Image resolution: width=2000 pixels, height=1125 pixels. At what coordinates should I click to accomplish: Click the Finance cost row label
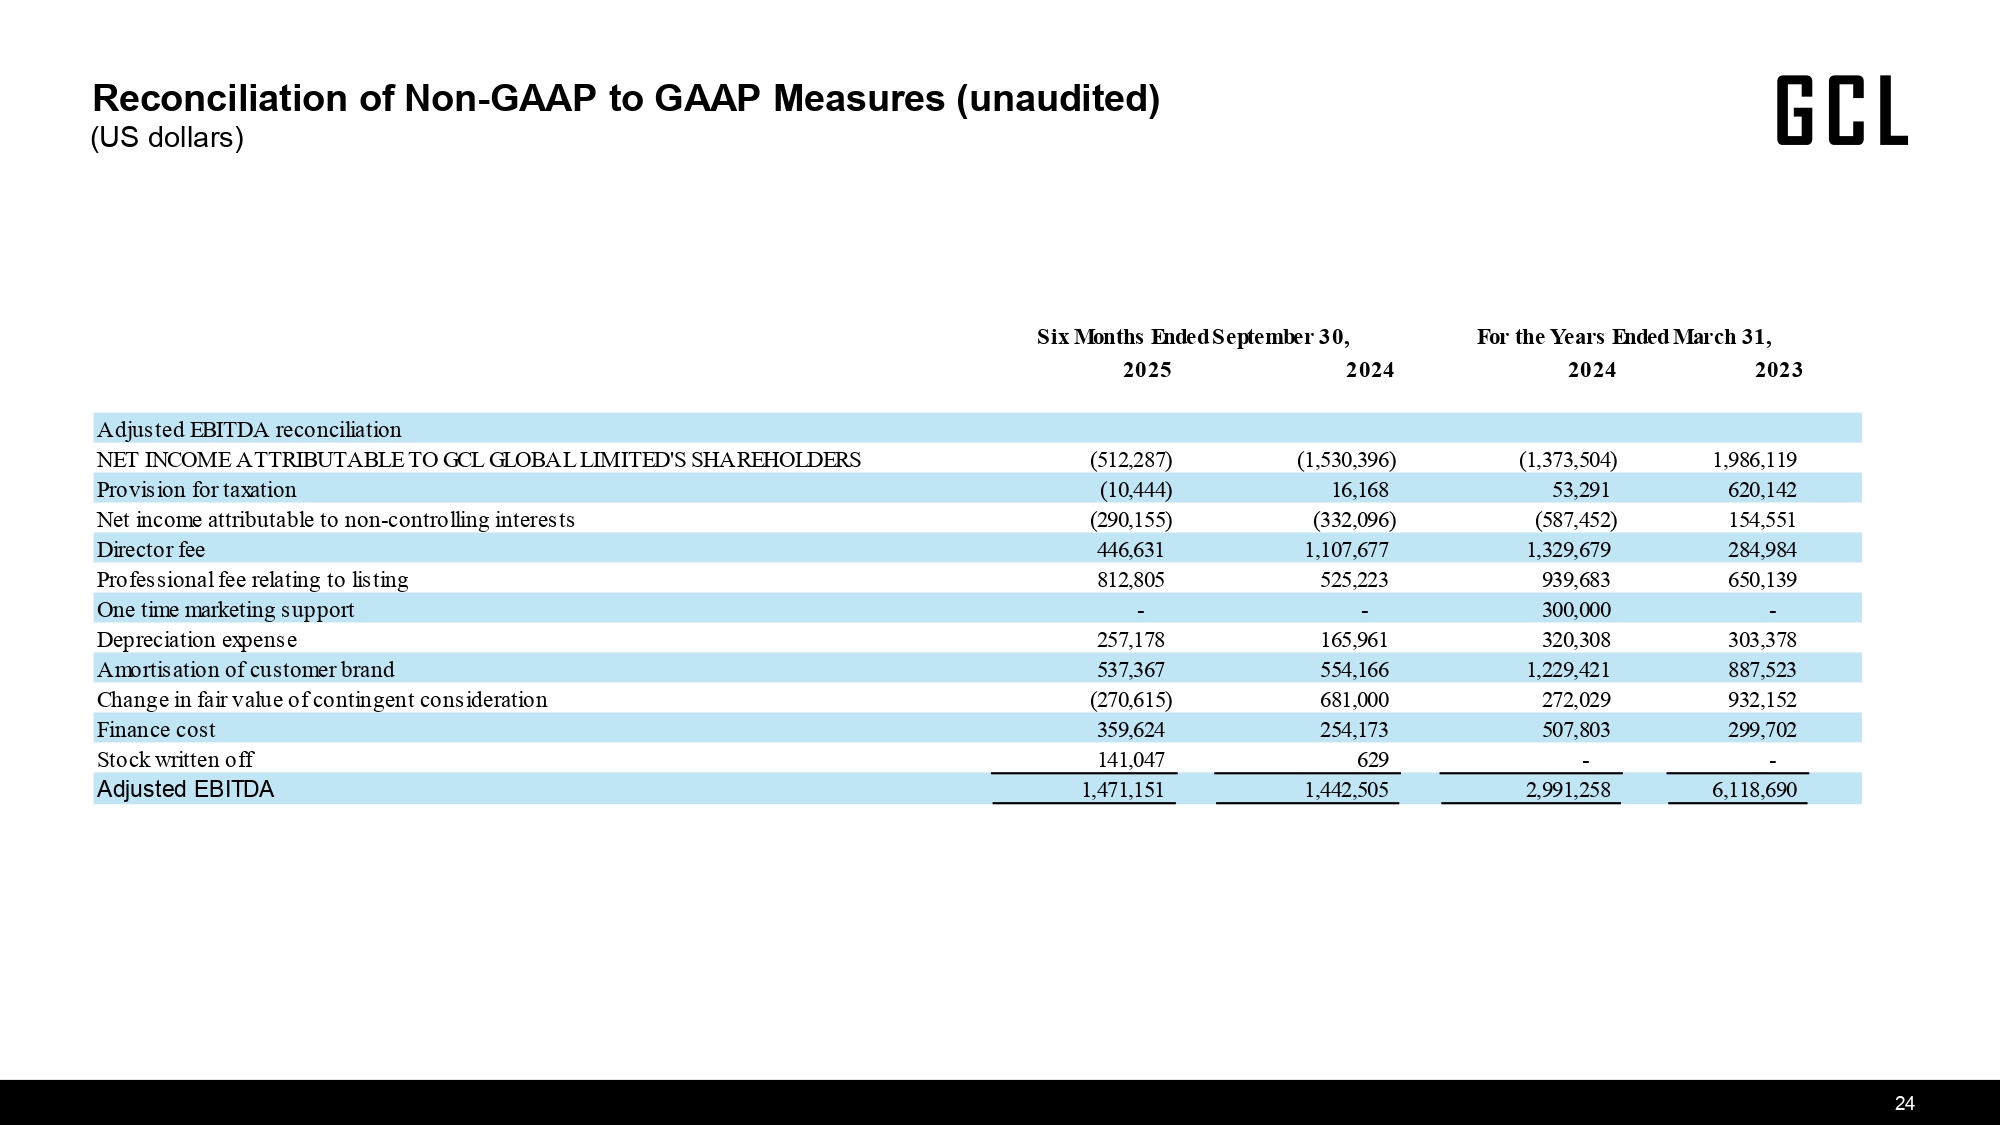click(156, 730)
